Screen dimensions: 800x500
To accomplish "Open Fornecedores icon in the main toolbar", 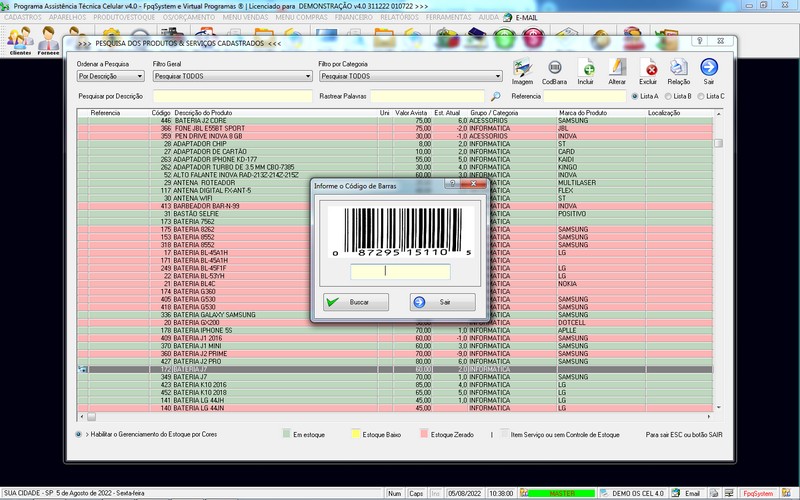I will coord(48,40).
